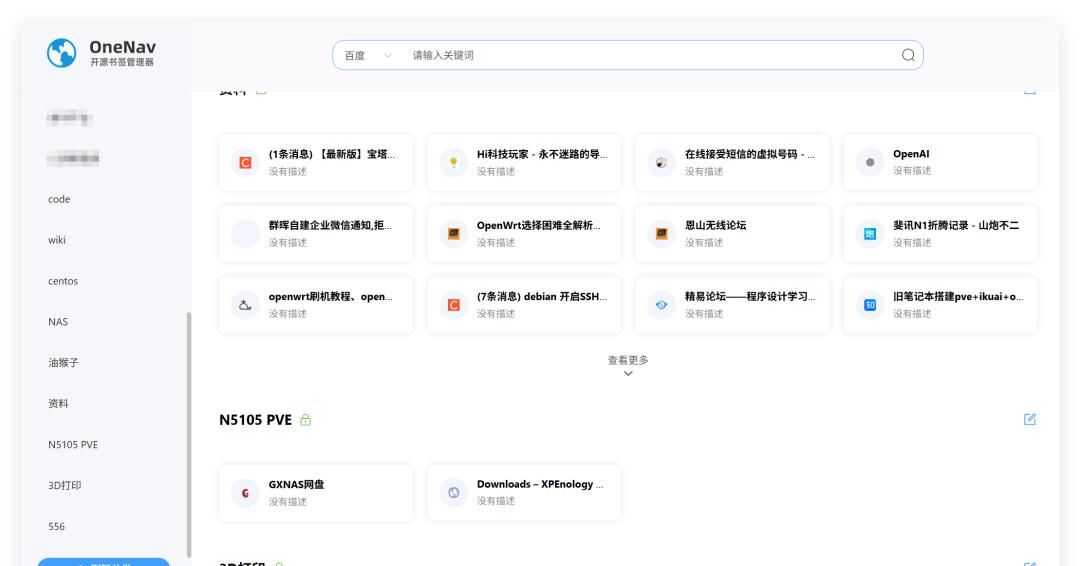Image resolution: width=1080 pixels, height=566 pixels.
Task: Open the openwrt刷机教程 link title
Action: (x=331, y=296)
